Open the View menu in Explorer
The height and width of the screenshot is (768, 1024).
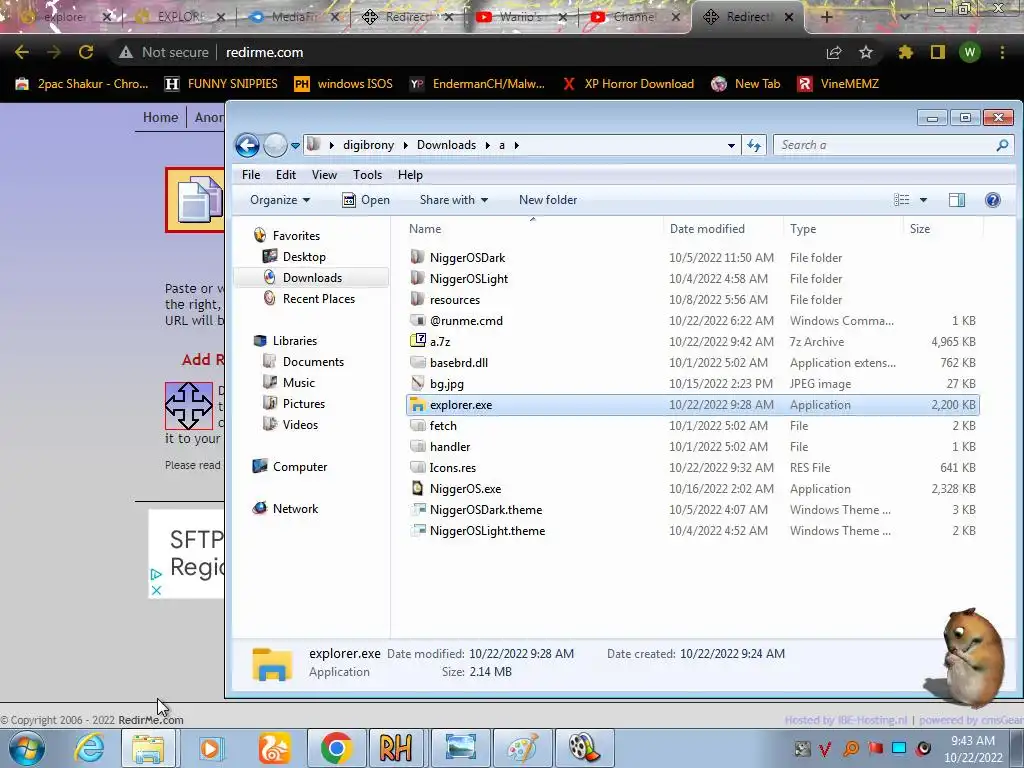click(x=324, y=174)
